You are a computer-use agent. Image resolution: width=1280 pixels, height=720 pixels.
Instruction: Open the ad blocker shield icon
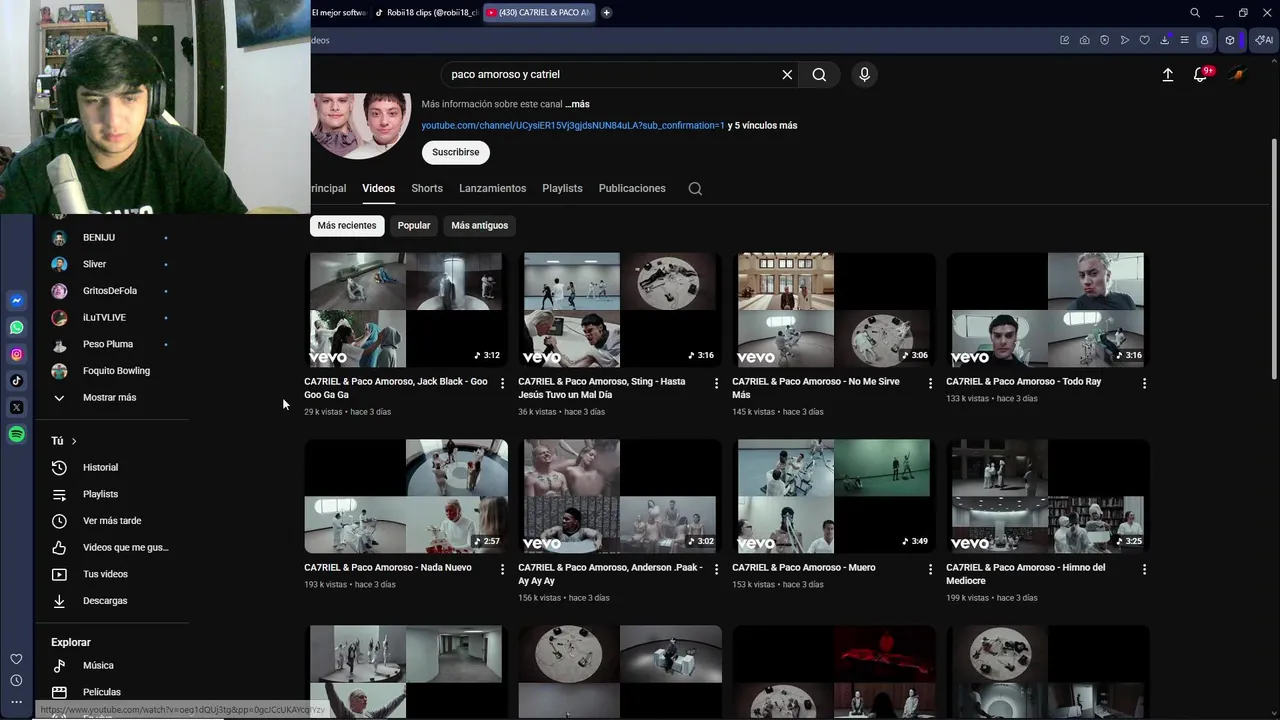[1105, 40]
